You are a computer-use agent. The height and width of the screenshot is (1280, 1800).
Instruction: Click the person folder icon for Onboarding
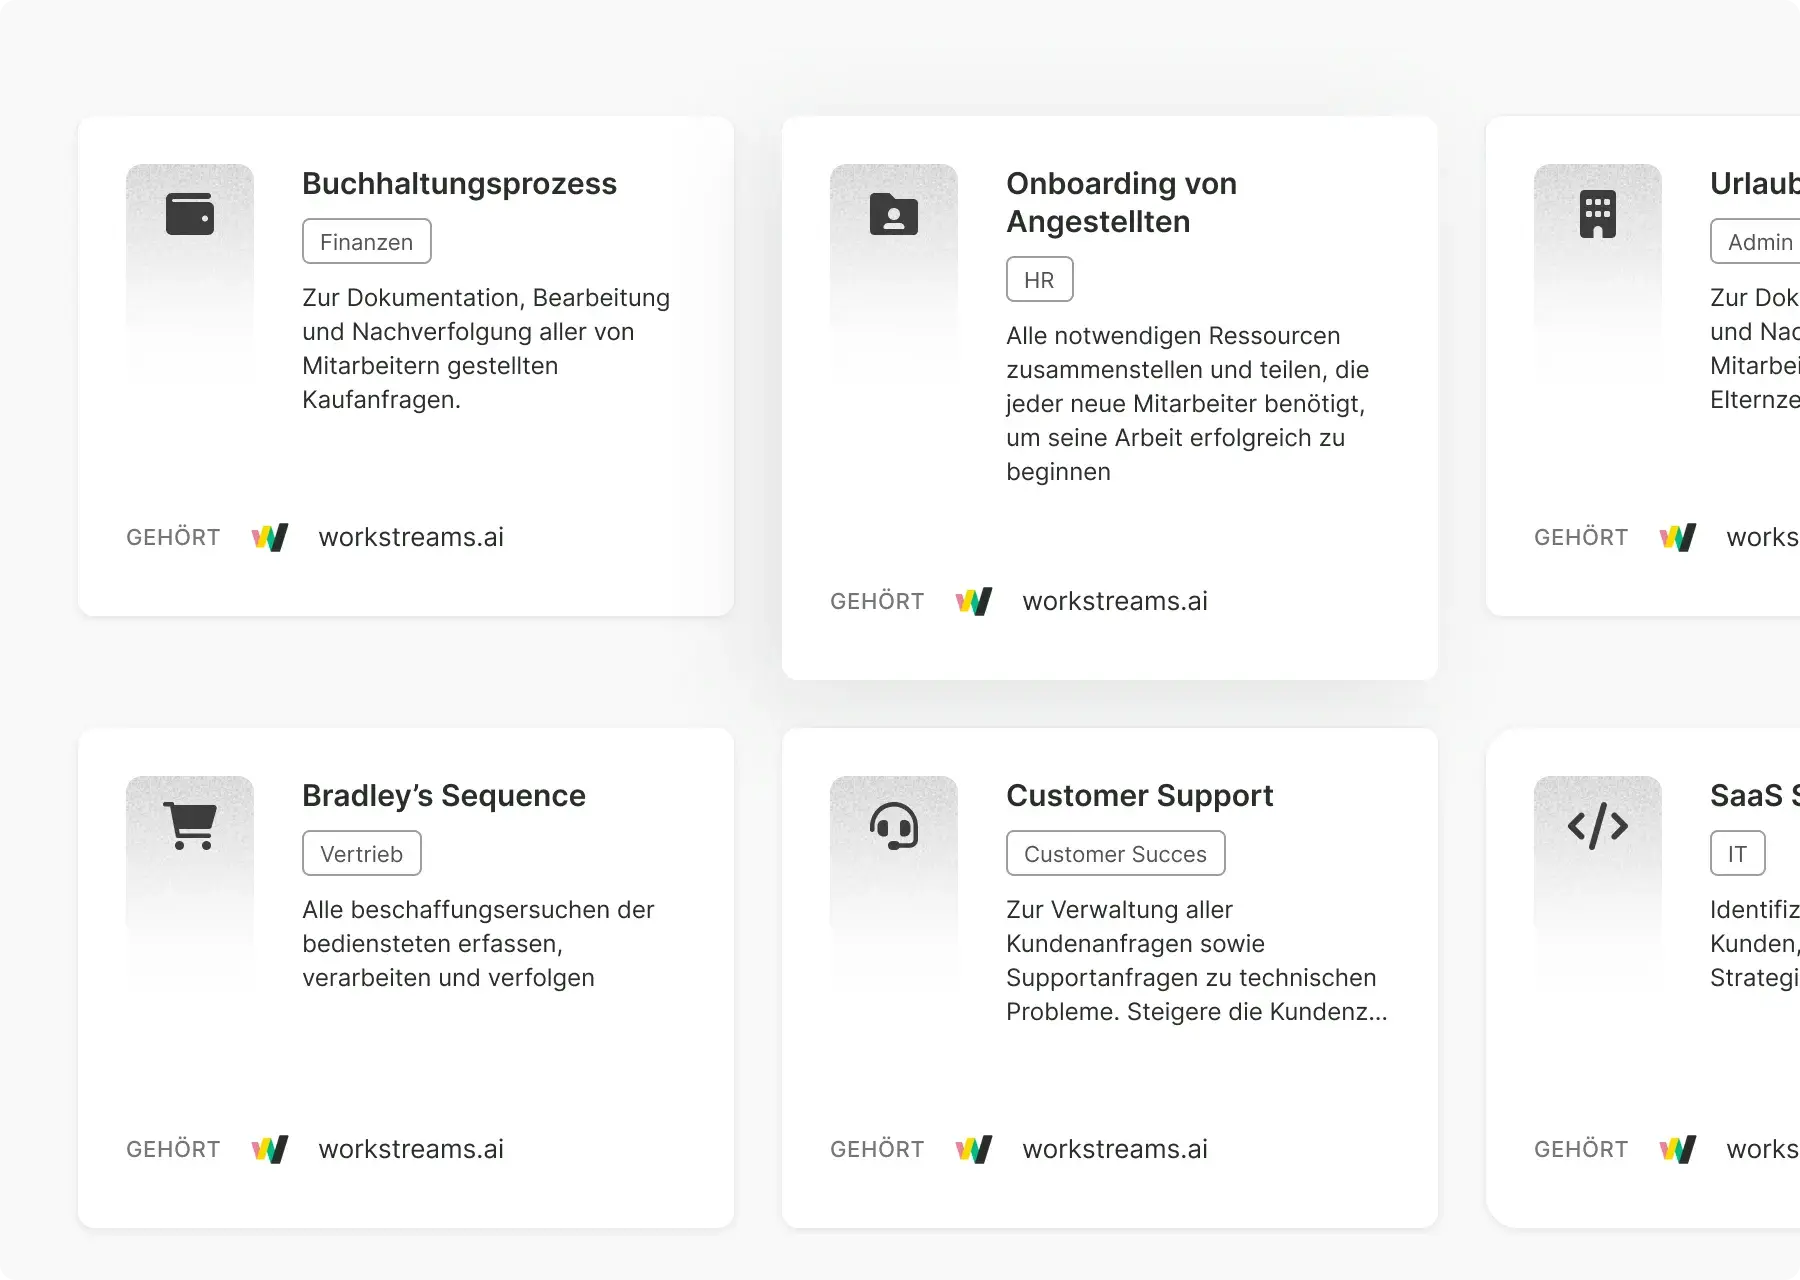[894, 214]
